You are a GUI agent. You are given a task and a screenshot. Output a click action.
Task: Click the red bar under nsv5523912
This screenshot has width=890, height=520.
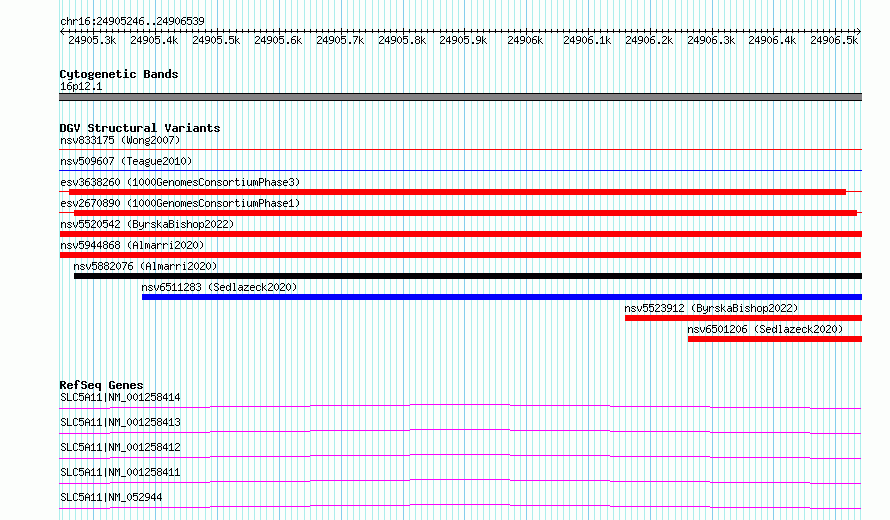click(744, 318)
